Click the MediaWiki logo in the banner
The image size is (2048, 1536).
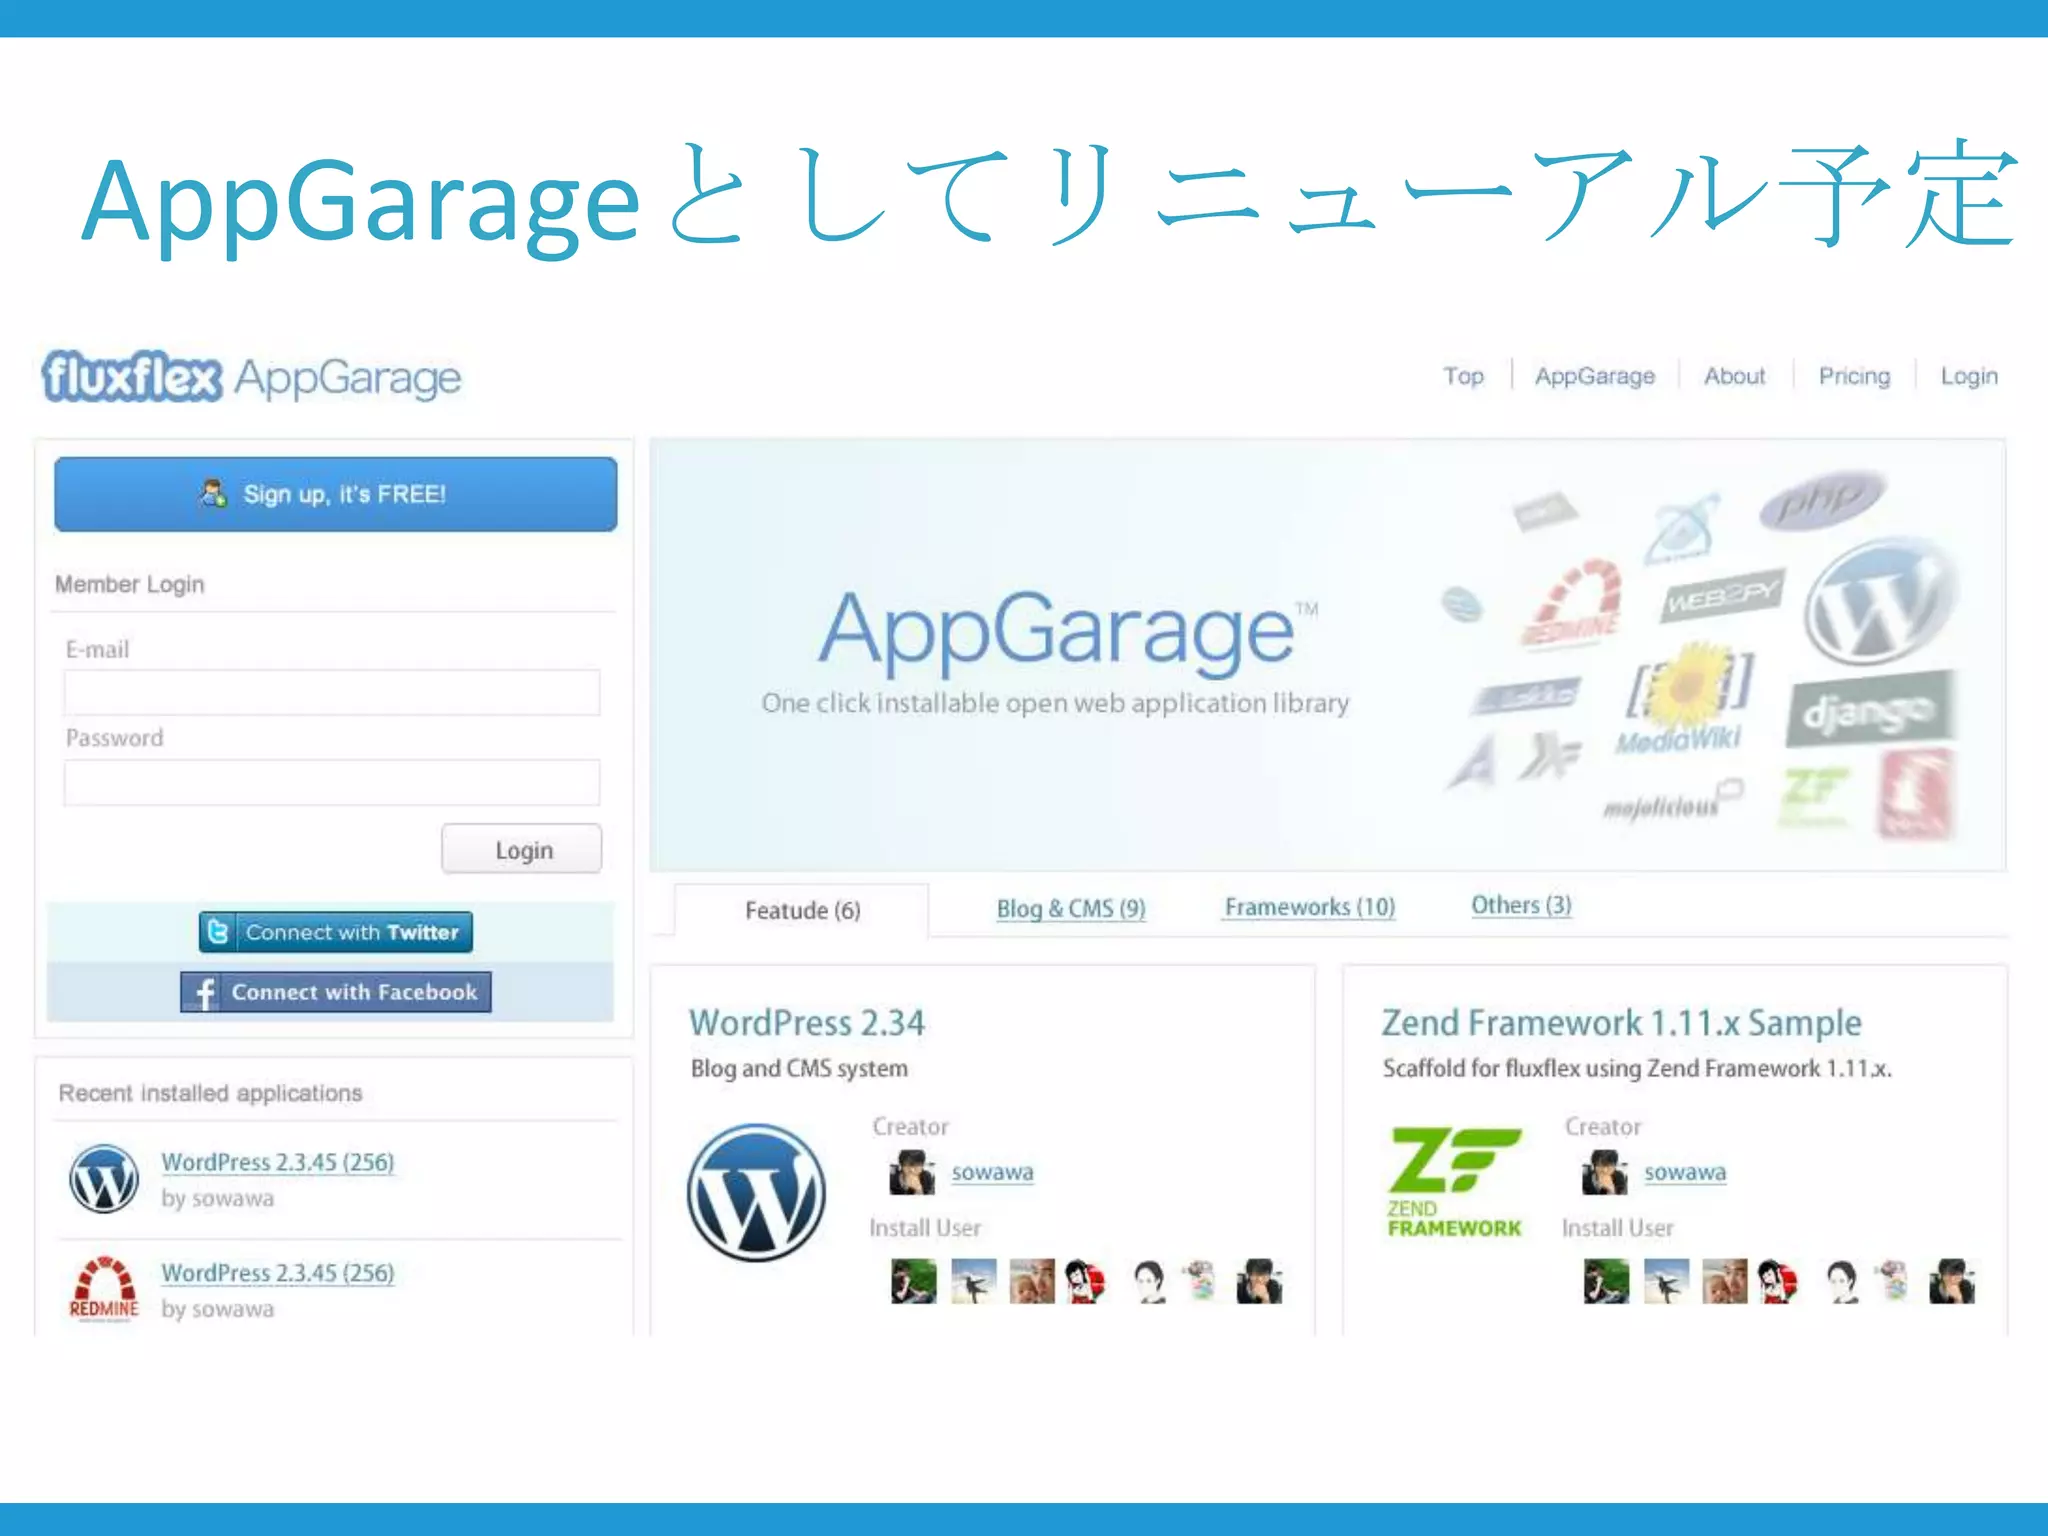coord(1683,700)
